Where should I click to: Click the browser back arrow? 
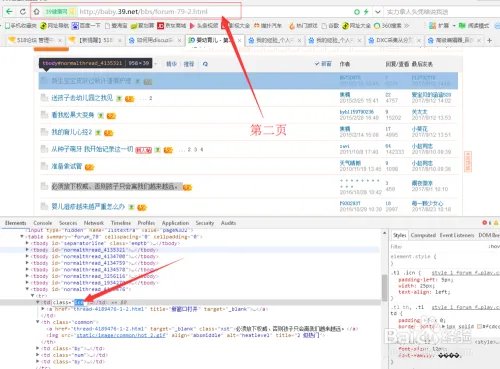click(9, 12)
